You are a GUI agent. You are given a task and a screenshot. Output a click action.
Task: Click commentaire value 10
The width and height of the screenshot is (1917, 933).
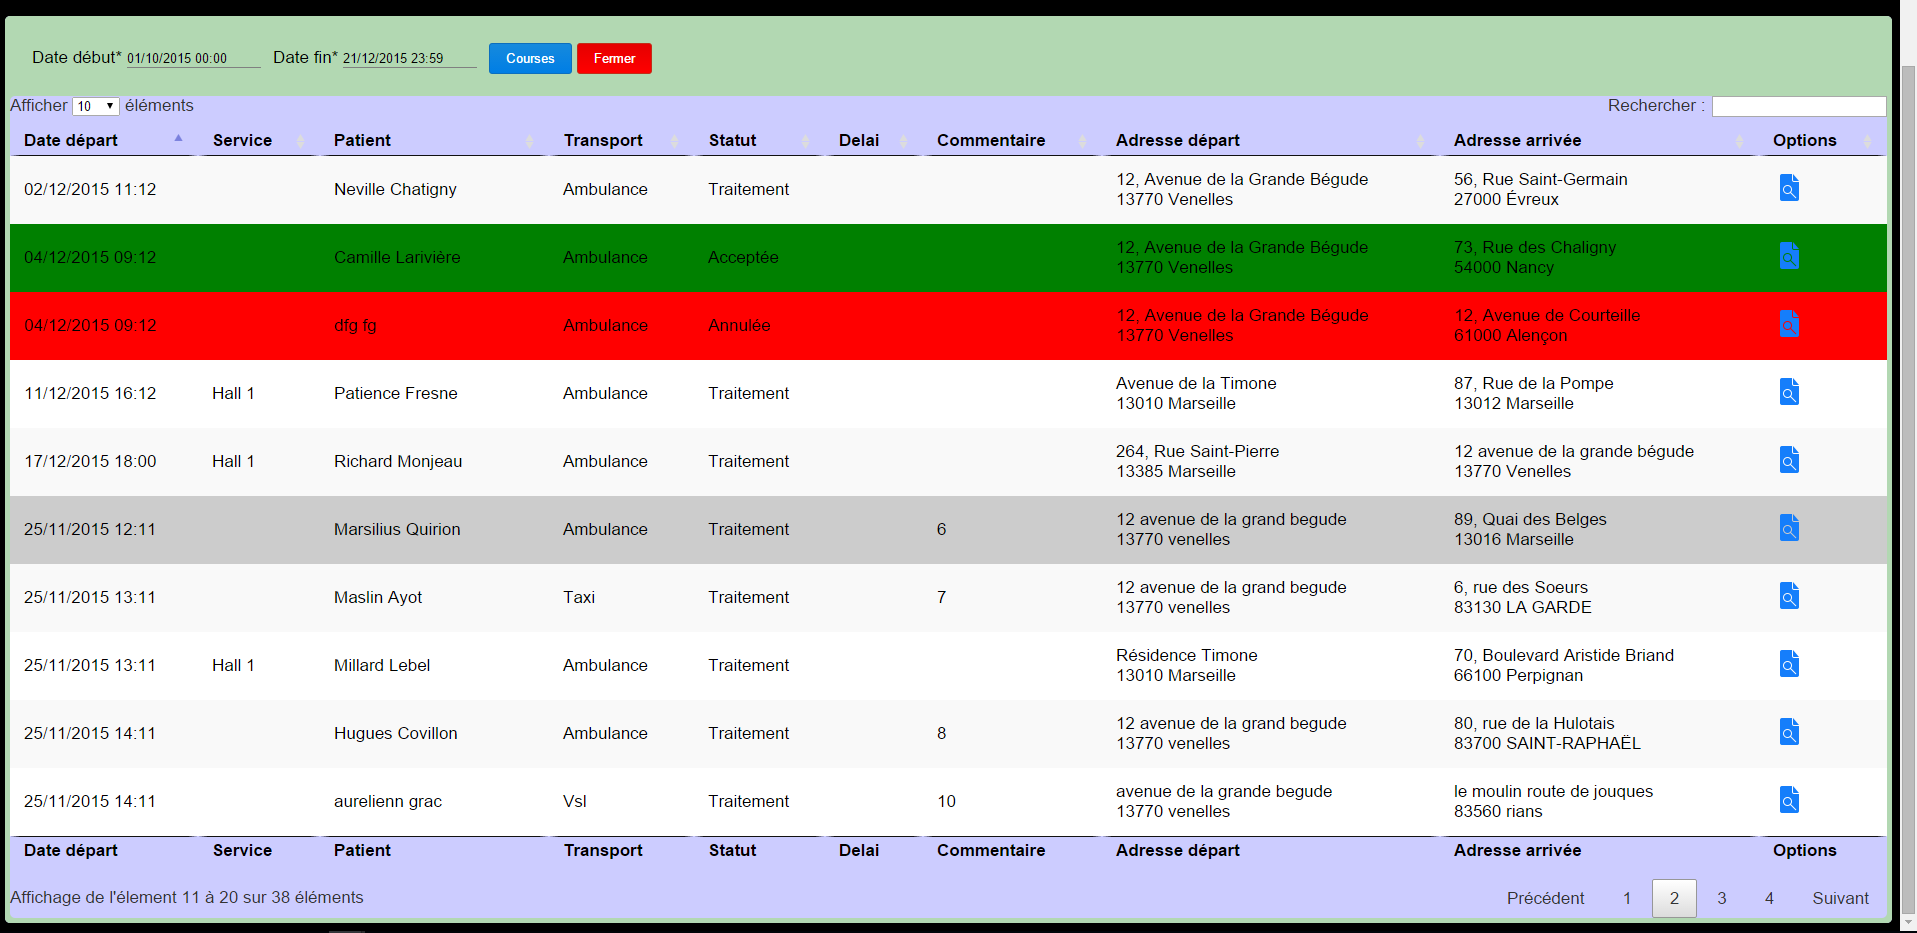(x=946, y=801)
